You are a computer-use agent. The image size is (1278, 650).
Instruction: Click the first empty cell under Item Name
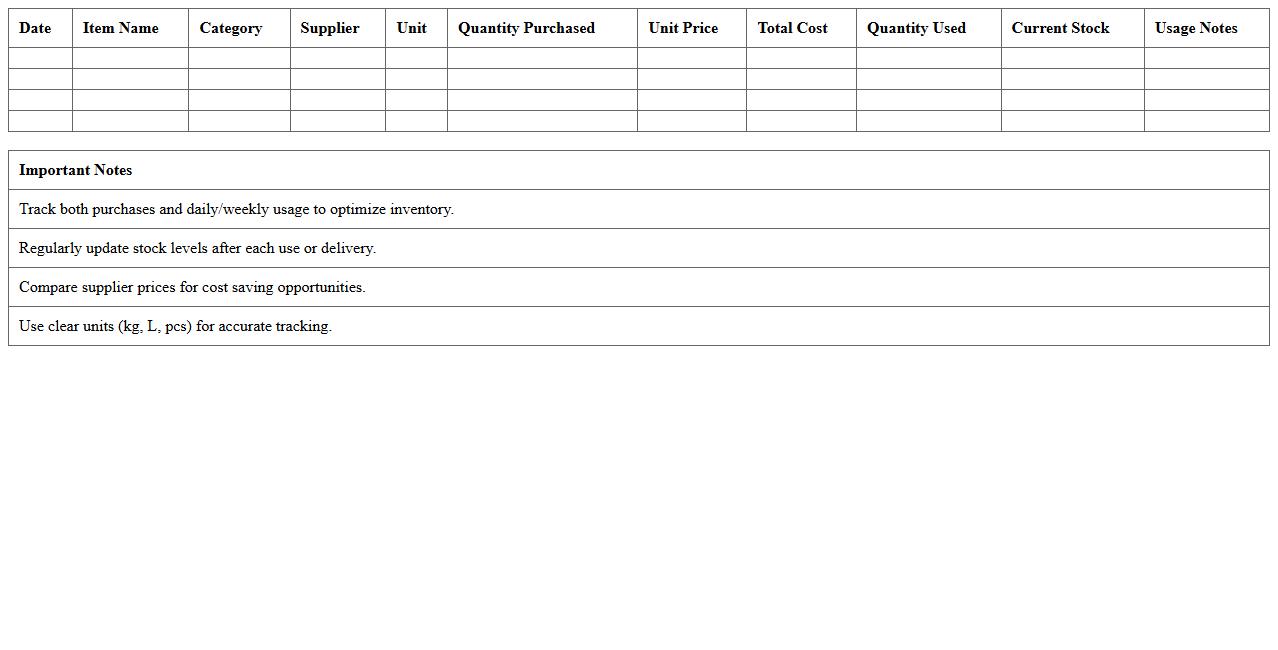pos(130,58)
